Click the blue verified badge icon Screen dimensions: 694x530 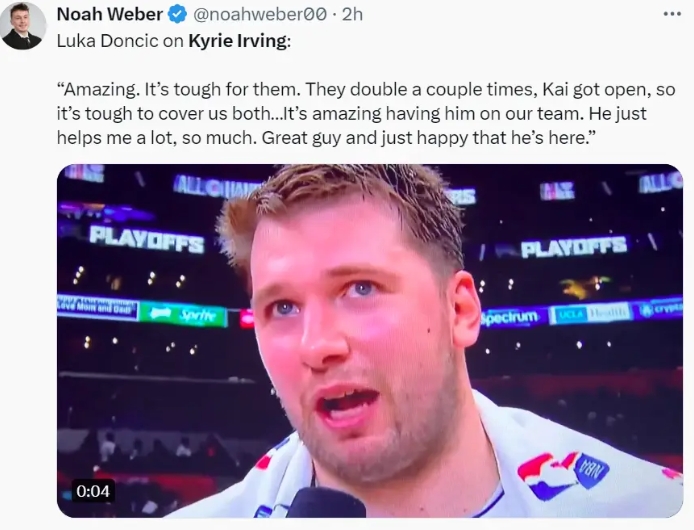(x=176, y=15)
